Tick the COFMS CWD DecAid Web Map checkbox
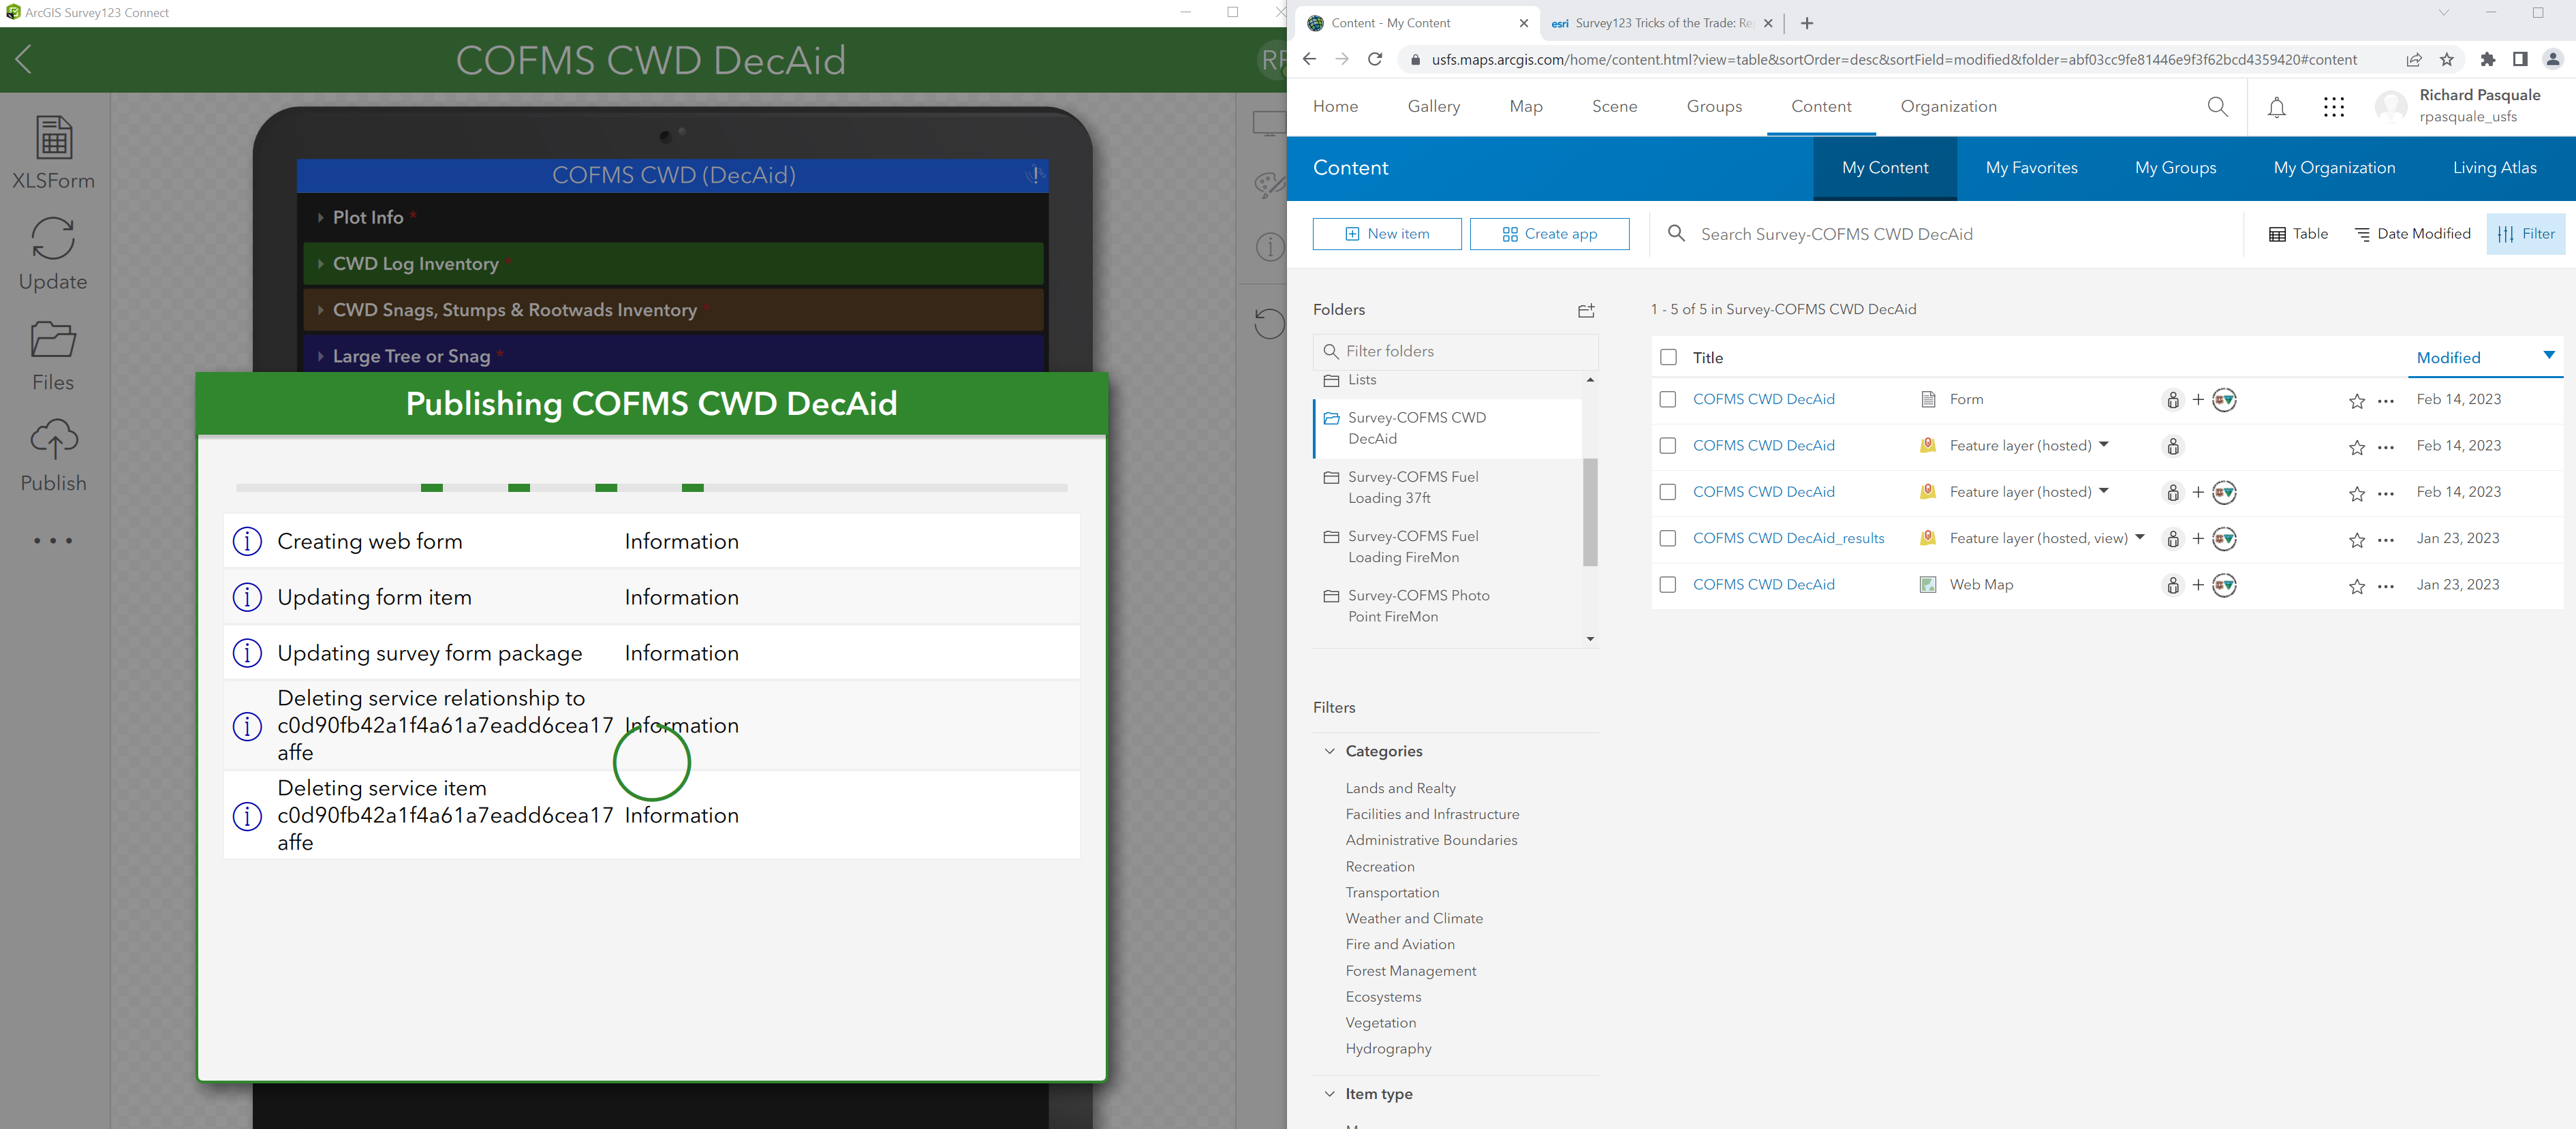The image size is (2576, 1129). point(1668,585)
